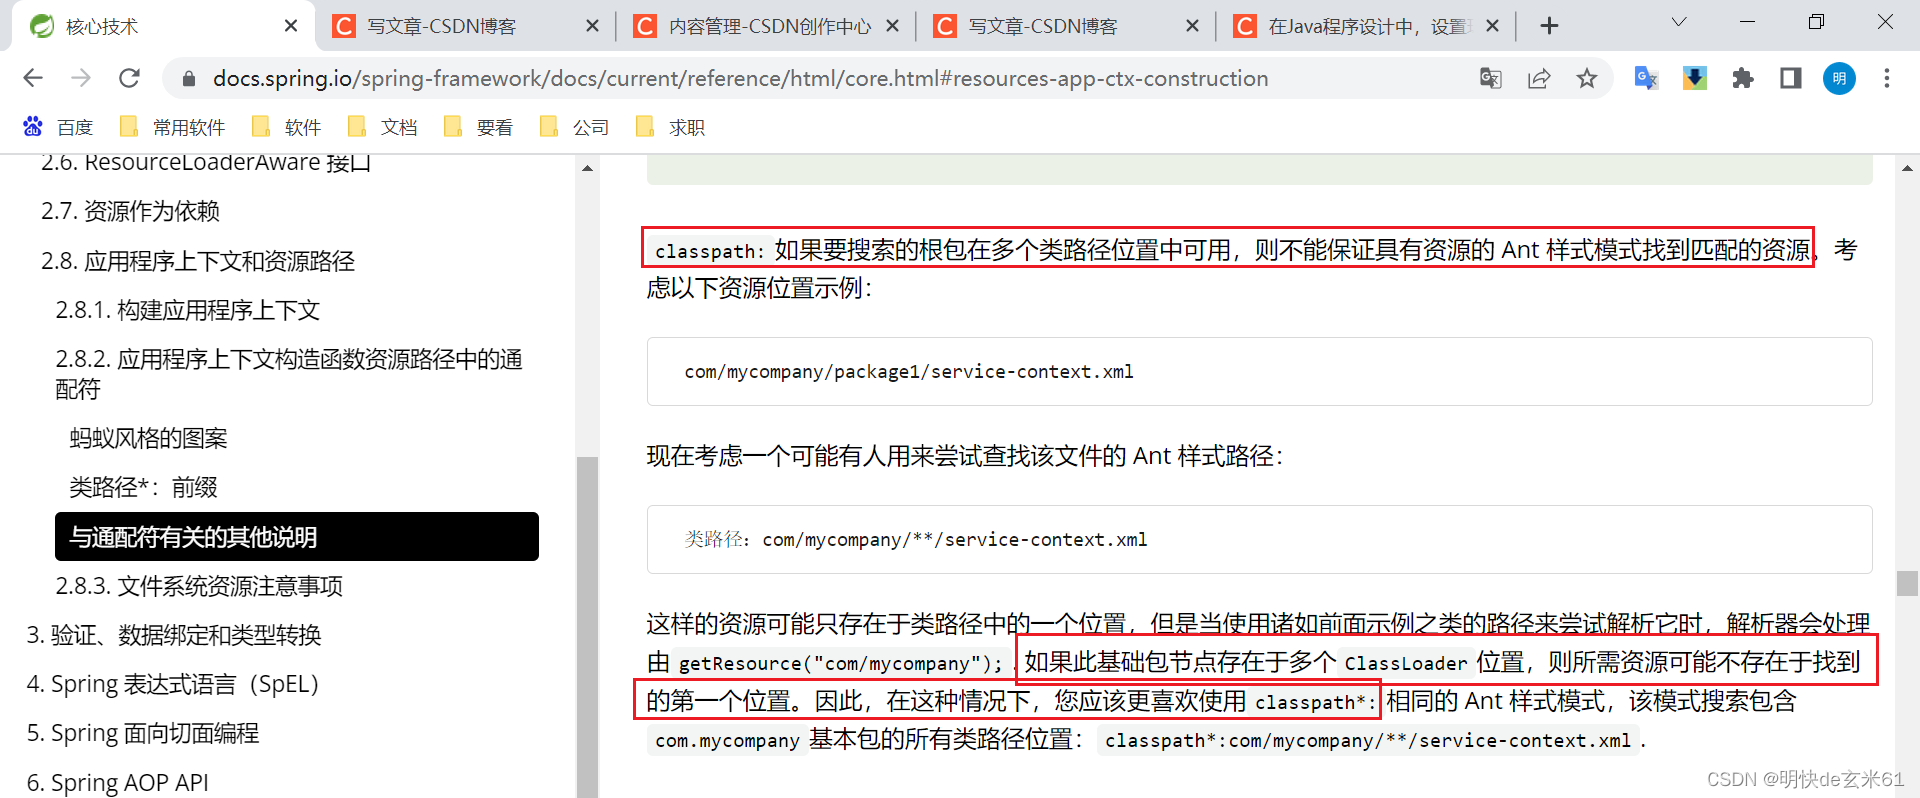This screenshot has height=798, width=1920.
Task: Close the 在Java程序设计中 tab
Action: [1493, 26]
